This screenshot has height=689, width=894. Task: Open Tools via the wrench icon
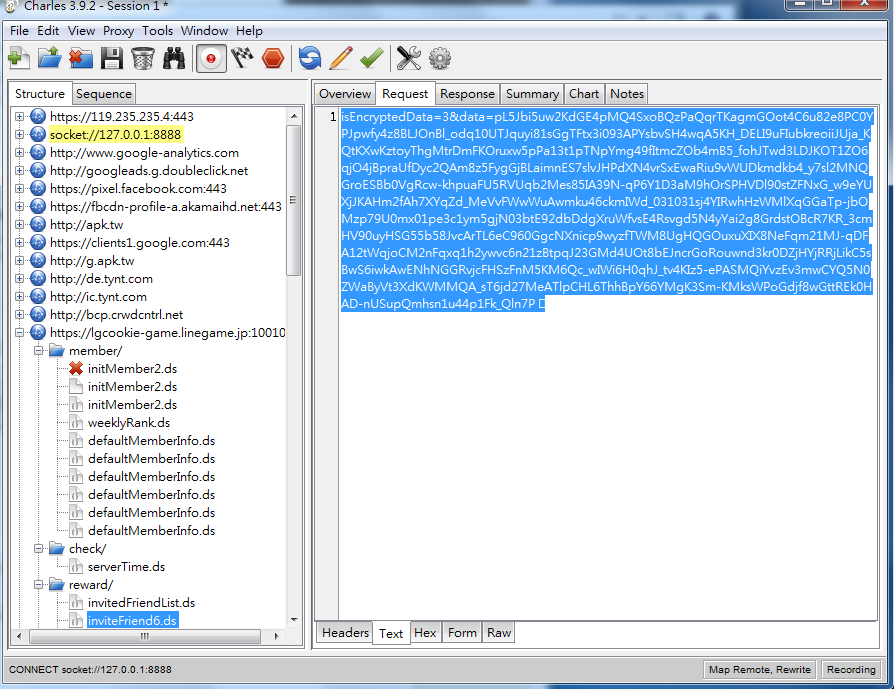[x=408, y=59]
